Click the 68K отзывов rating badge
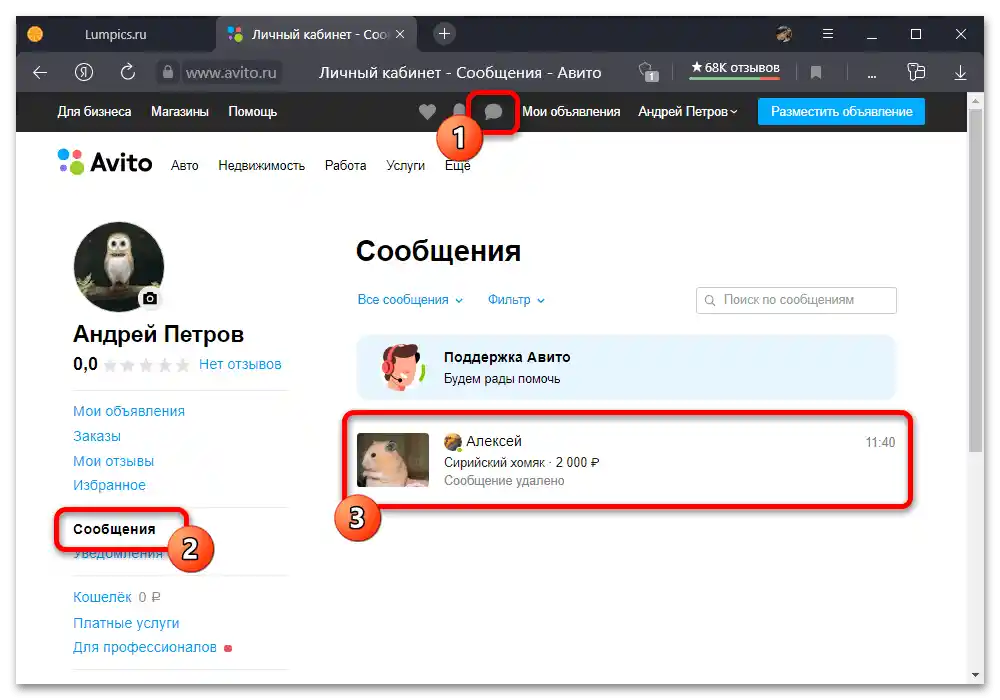1000x700 pixels. coord(735,69)
